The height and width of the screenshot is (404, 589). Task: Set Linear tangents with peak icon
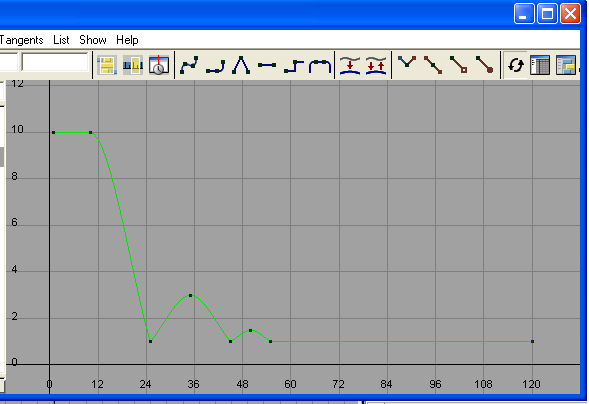(241, 65)
